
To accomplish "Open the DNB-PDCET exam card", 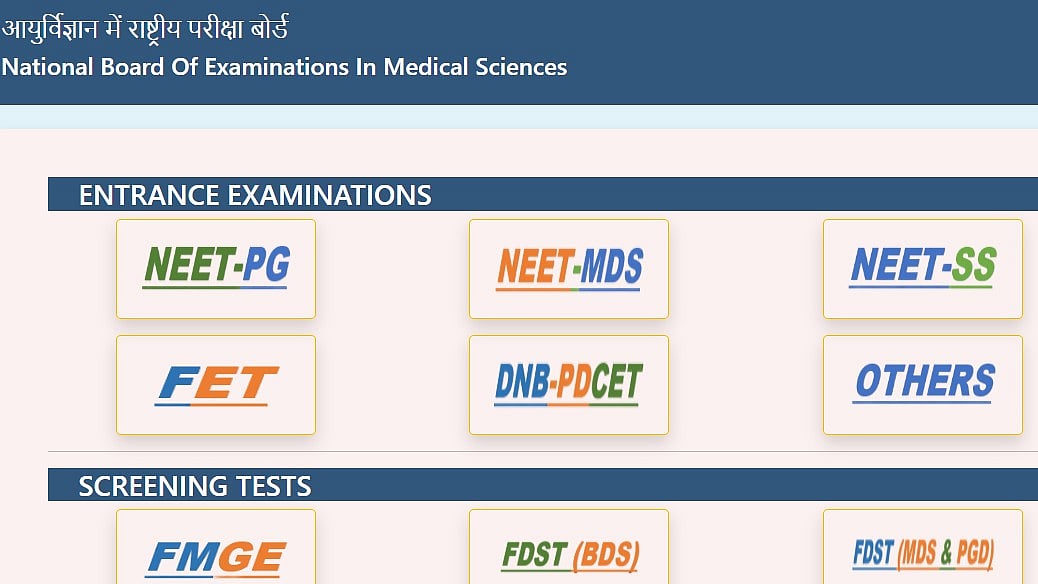I will click(x=569, y=384).
